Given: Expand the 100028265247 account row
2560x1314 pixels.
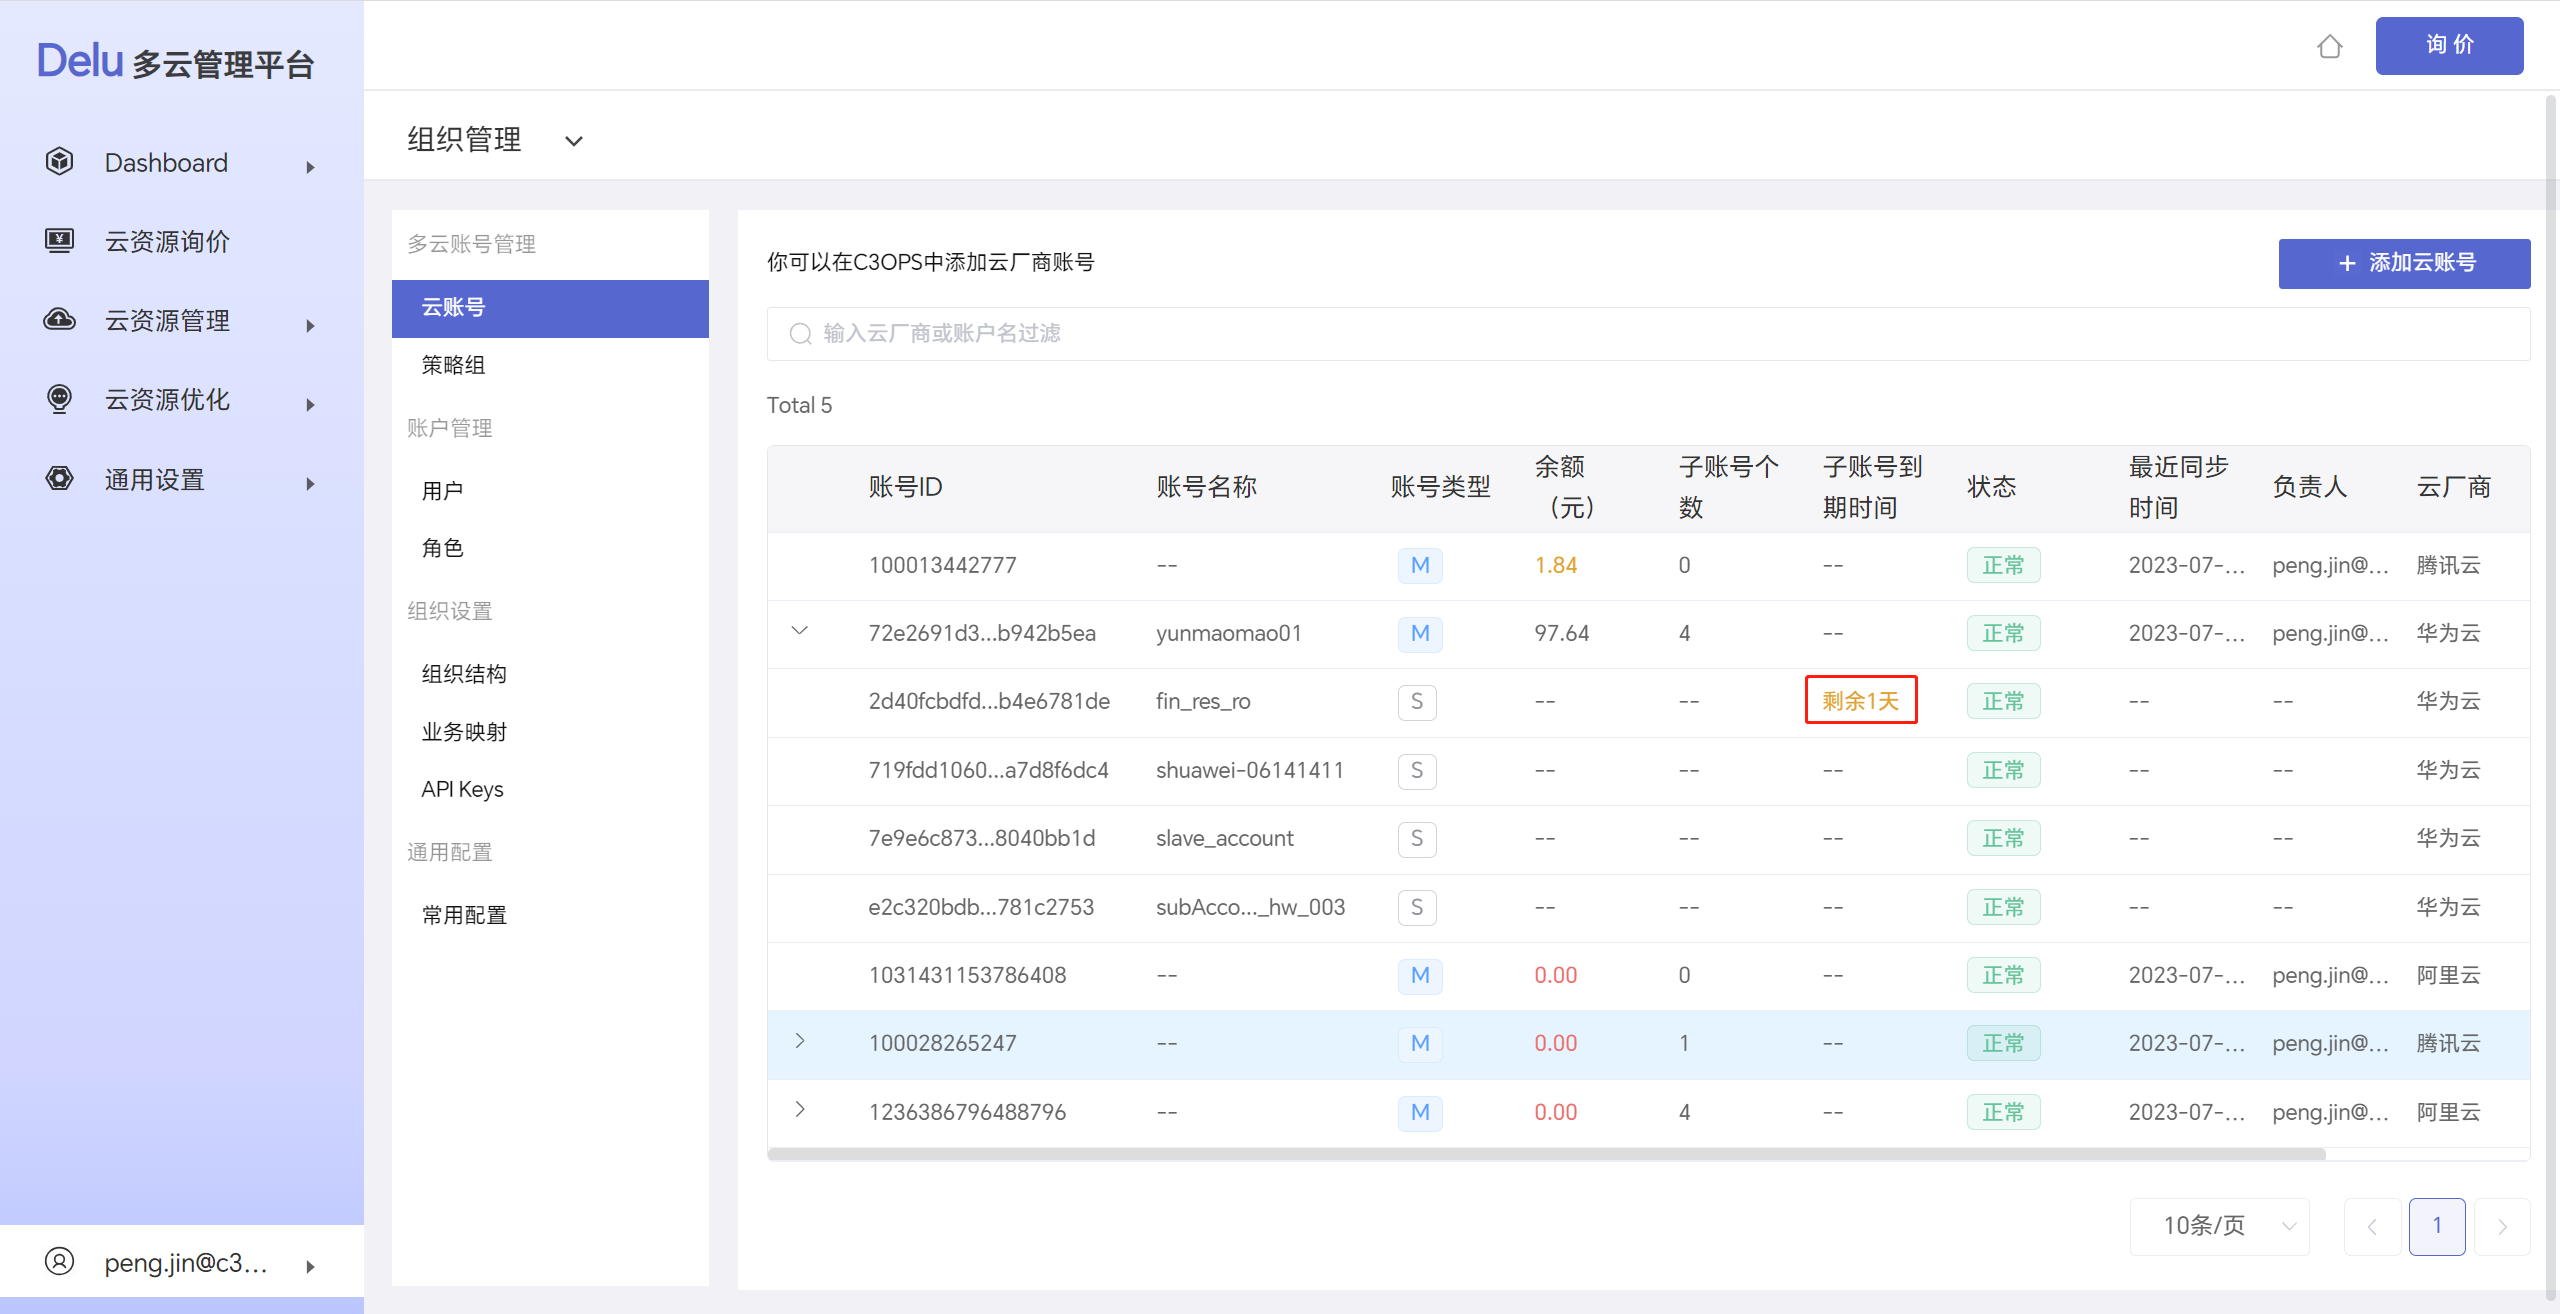Looking at the screenshot, I should (x=799, y=1041).
